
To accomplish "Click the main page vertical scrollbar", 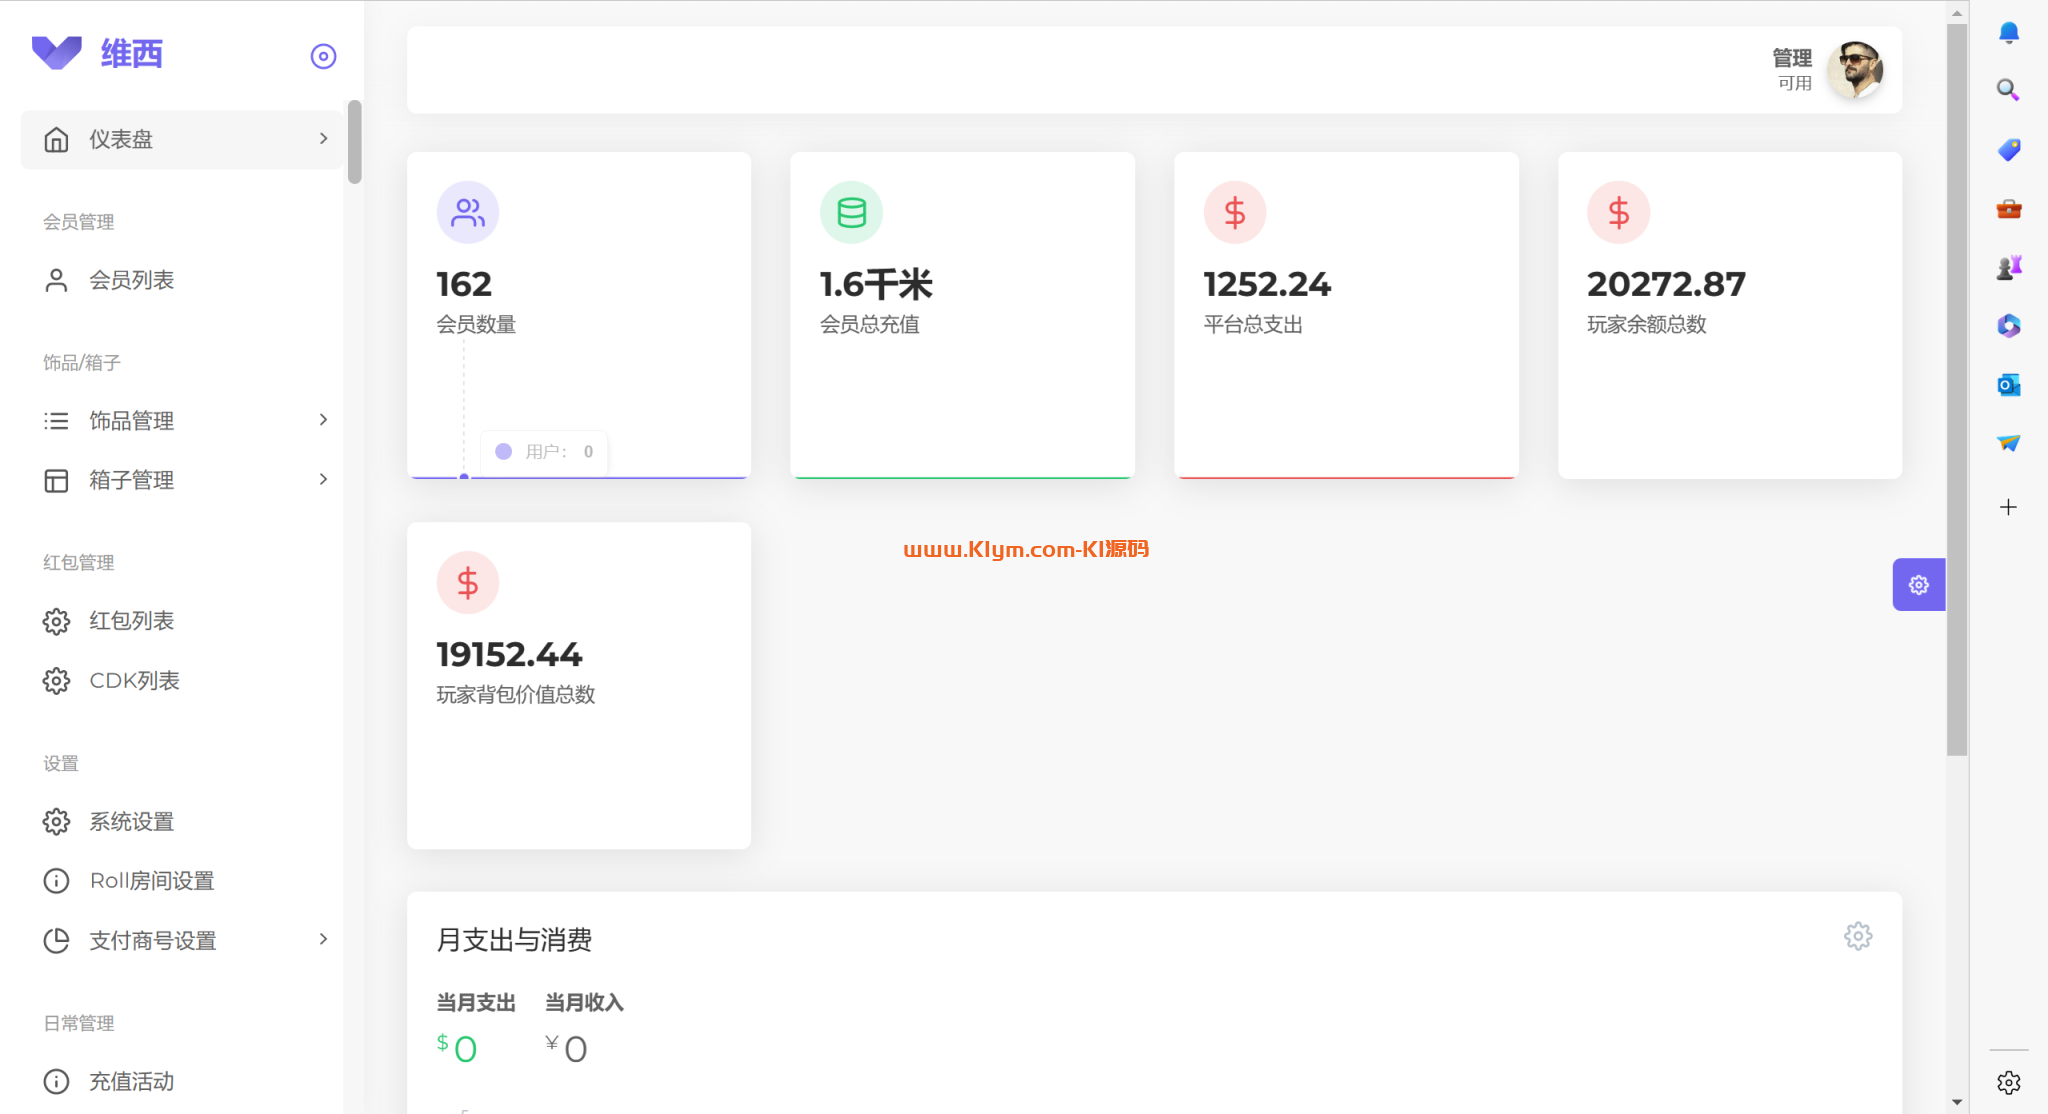I will [x=1957, y=390].
